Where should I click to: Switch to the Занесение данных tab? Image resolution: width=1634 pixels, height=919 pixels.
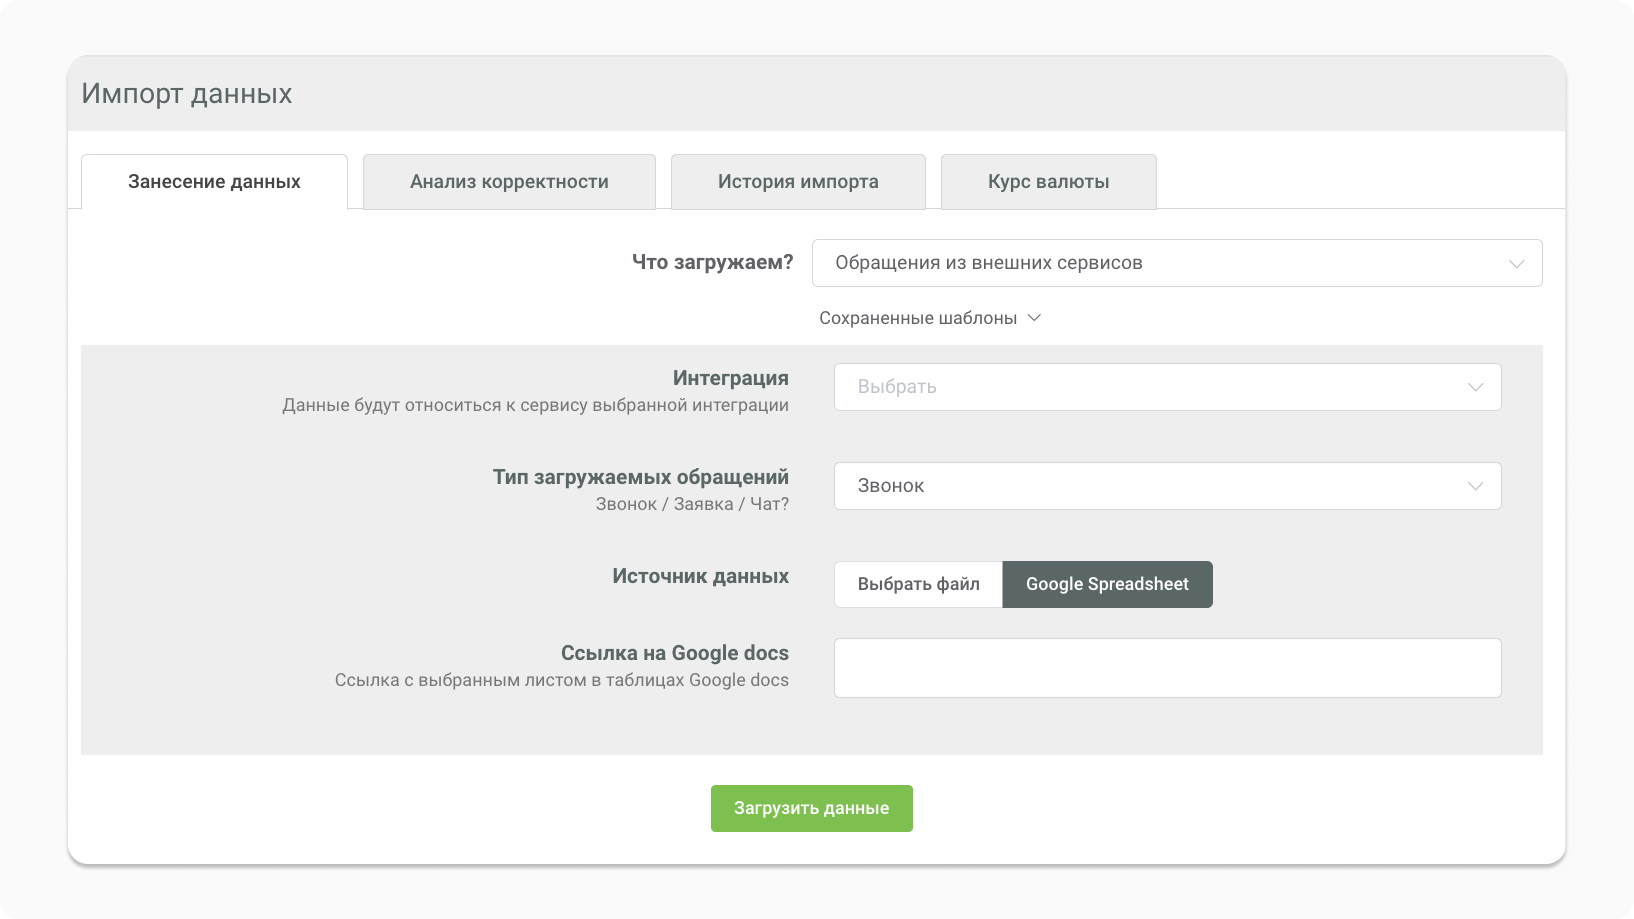point(214,182)
